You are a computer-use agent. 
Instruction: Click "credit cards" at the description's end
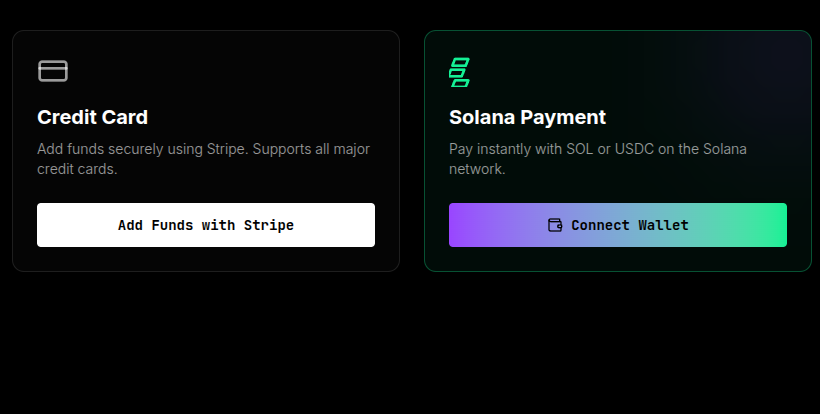tap(75, 169)
